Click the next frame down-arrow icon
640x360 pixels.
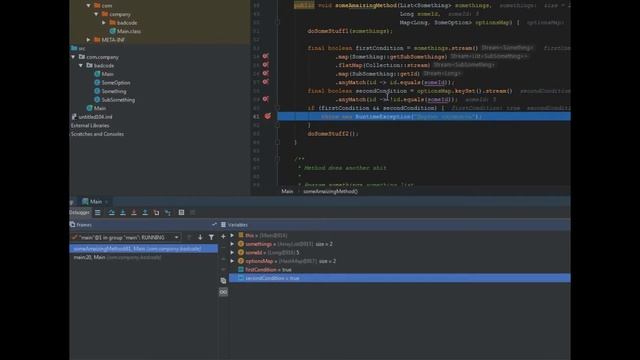coord(200,237)
